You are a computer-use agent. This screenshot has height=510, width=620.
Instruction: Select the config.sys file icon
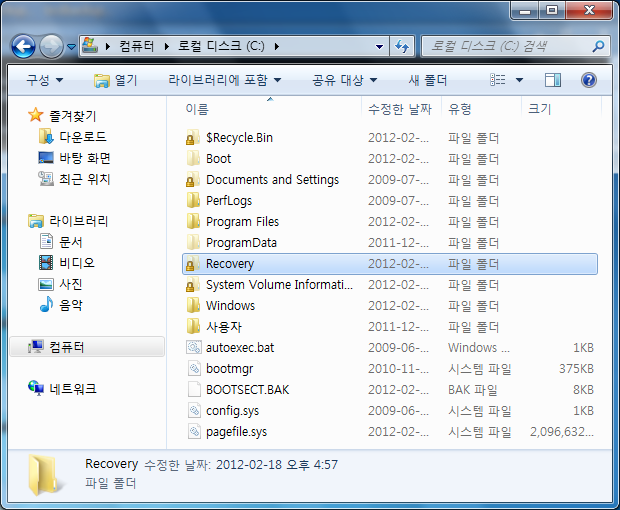(x=194, y=410)
